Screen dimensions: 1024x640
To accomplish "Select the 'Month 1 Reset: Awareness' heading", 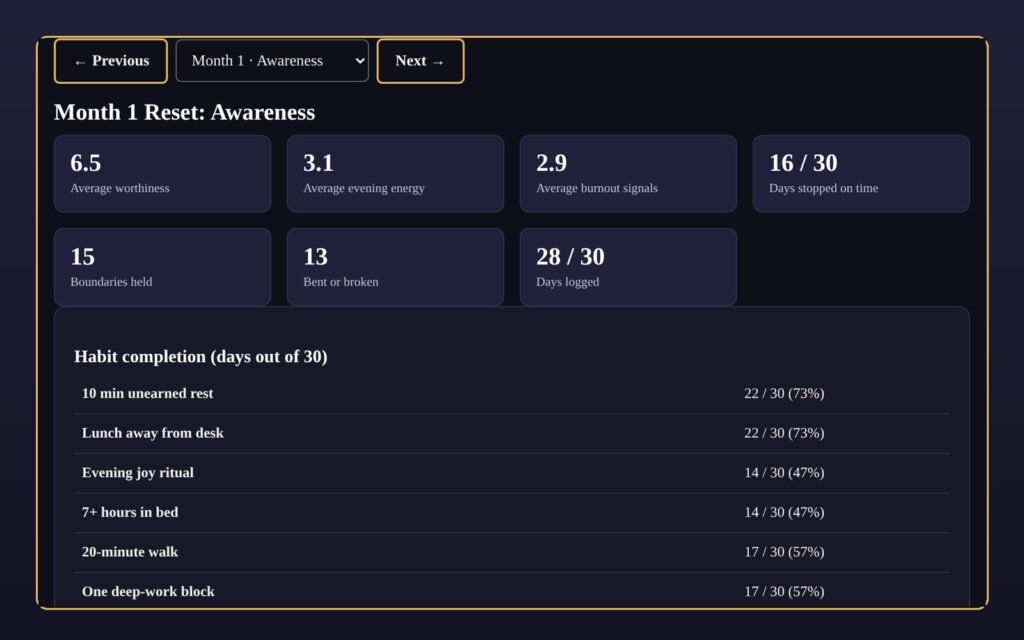I will [x=184, y=112].
